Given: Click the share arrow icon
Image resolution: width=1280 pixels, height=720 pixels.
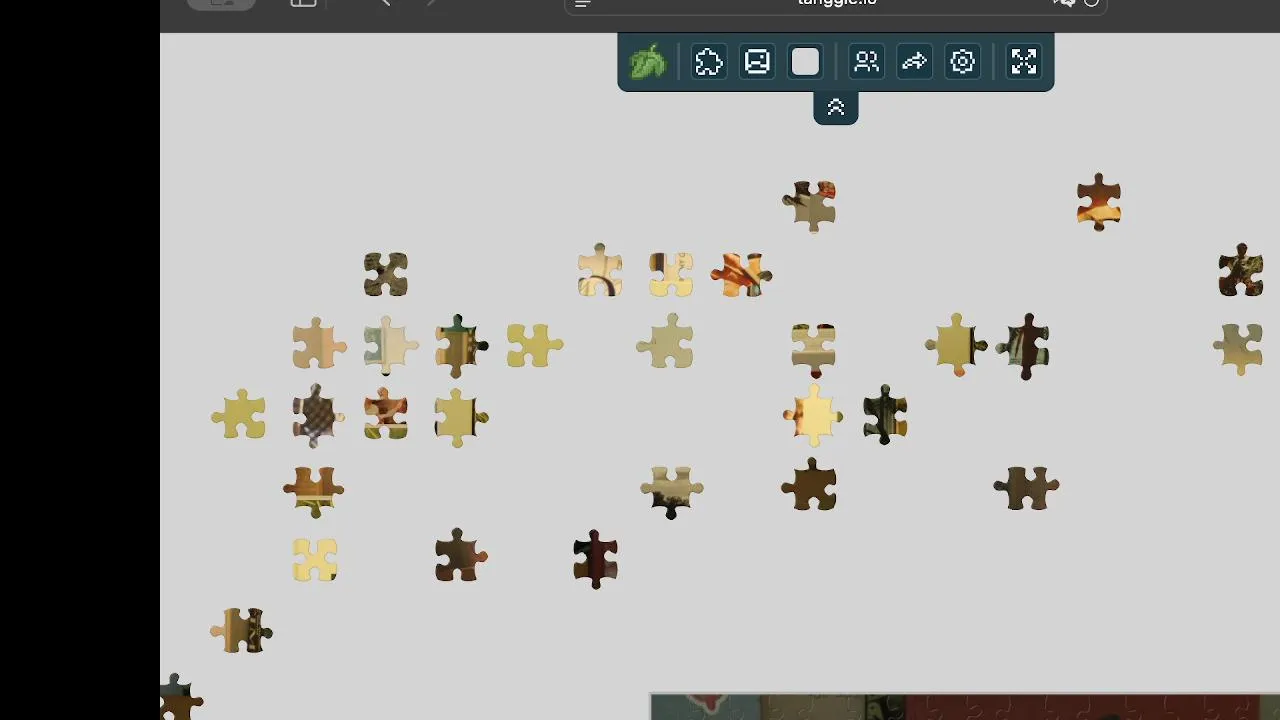Looking at the screenshot, I should pyautogui.click(x=914, y=62).
